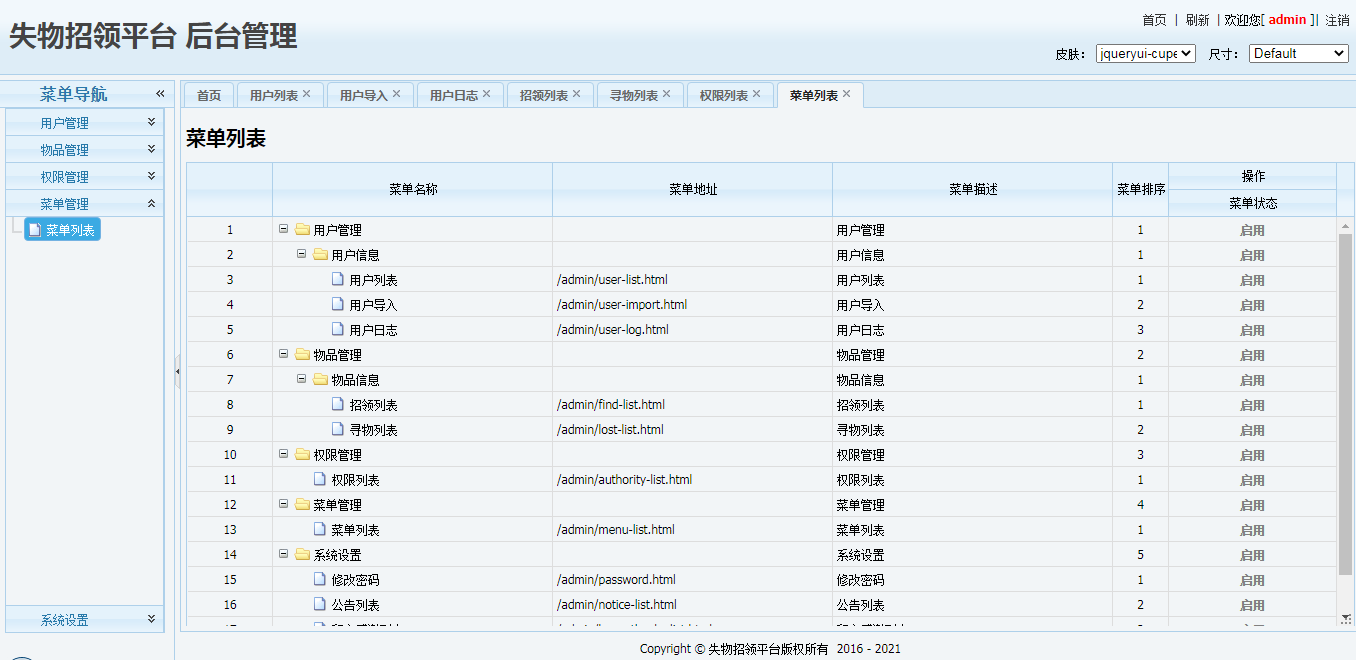Collapse the 物品信息 tree node

click(302, 379)
